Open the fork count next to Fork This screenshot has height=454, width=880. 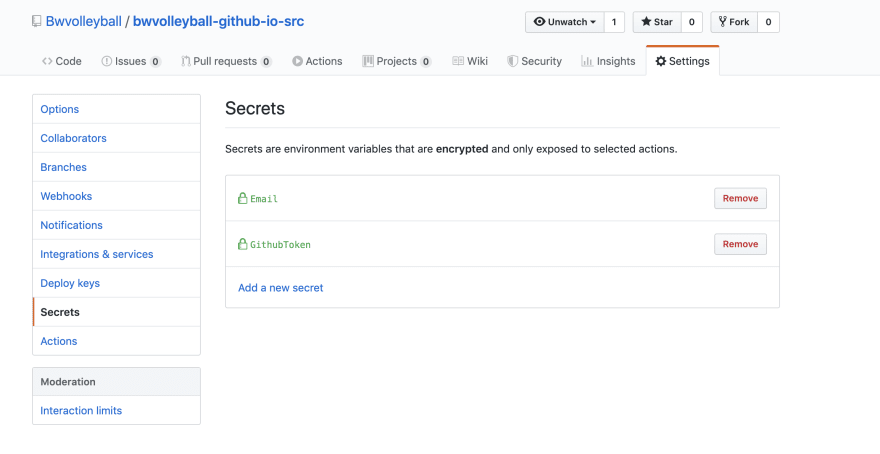tap(768, 22)
